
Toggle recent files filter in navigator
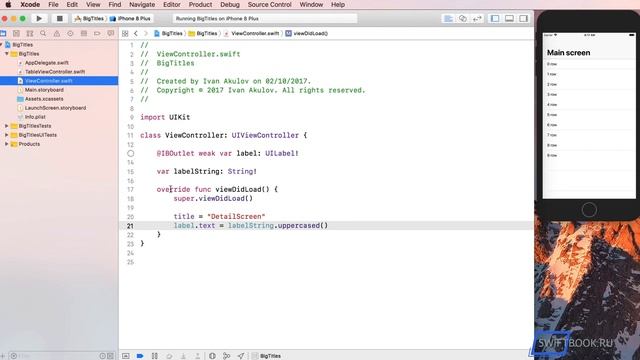click(102, 356)
